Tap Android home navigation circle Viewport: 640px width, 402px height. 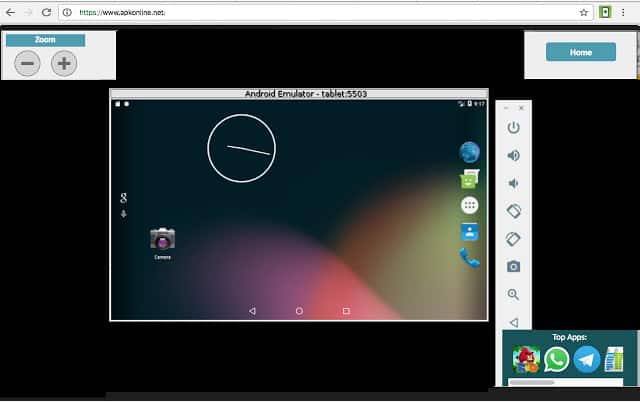pos(299,311)
